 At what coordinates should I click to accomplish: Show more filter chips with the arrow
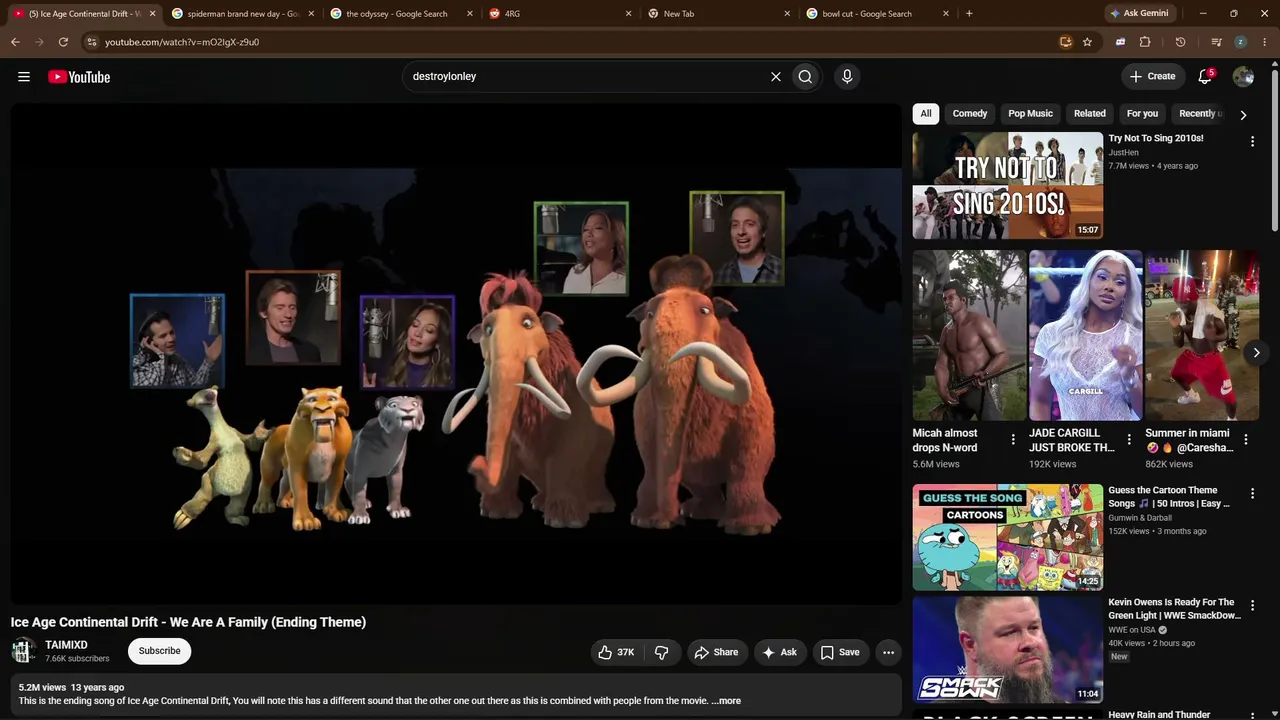click(x=1243, y=114)
